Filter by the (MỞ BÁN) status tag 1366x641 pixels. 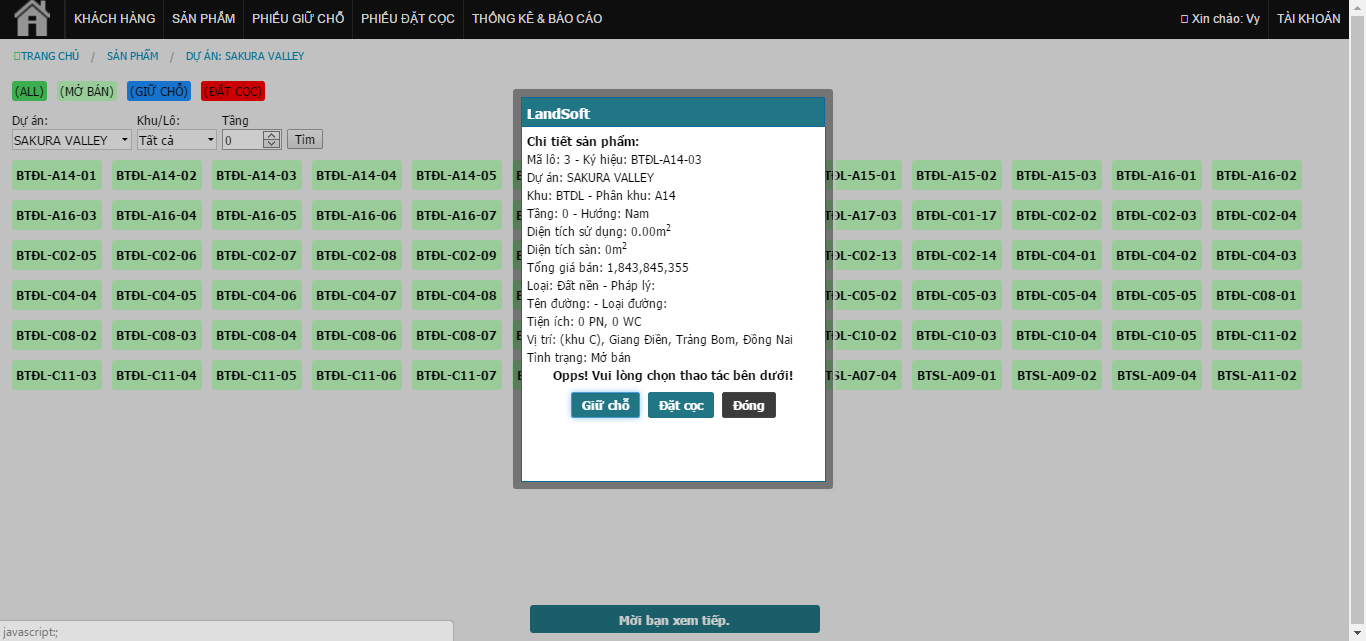pos(87,91)
